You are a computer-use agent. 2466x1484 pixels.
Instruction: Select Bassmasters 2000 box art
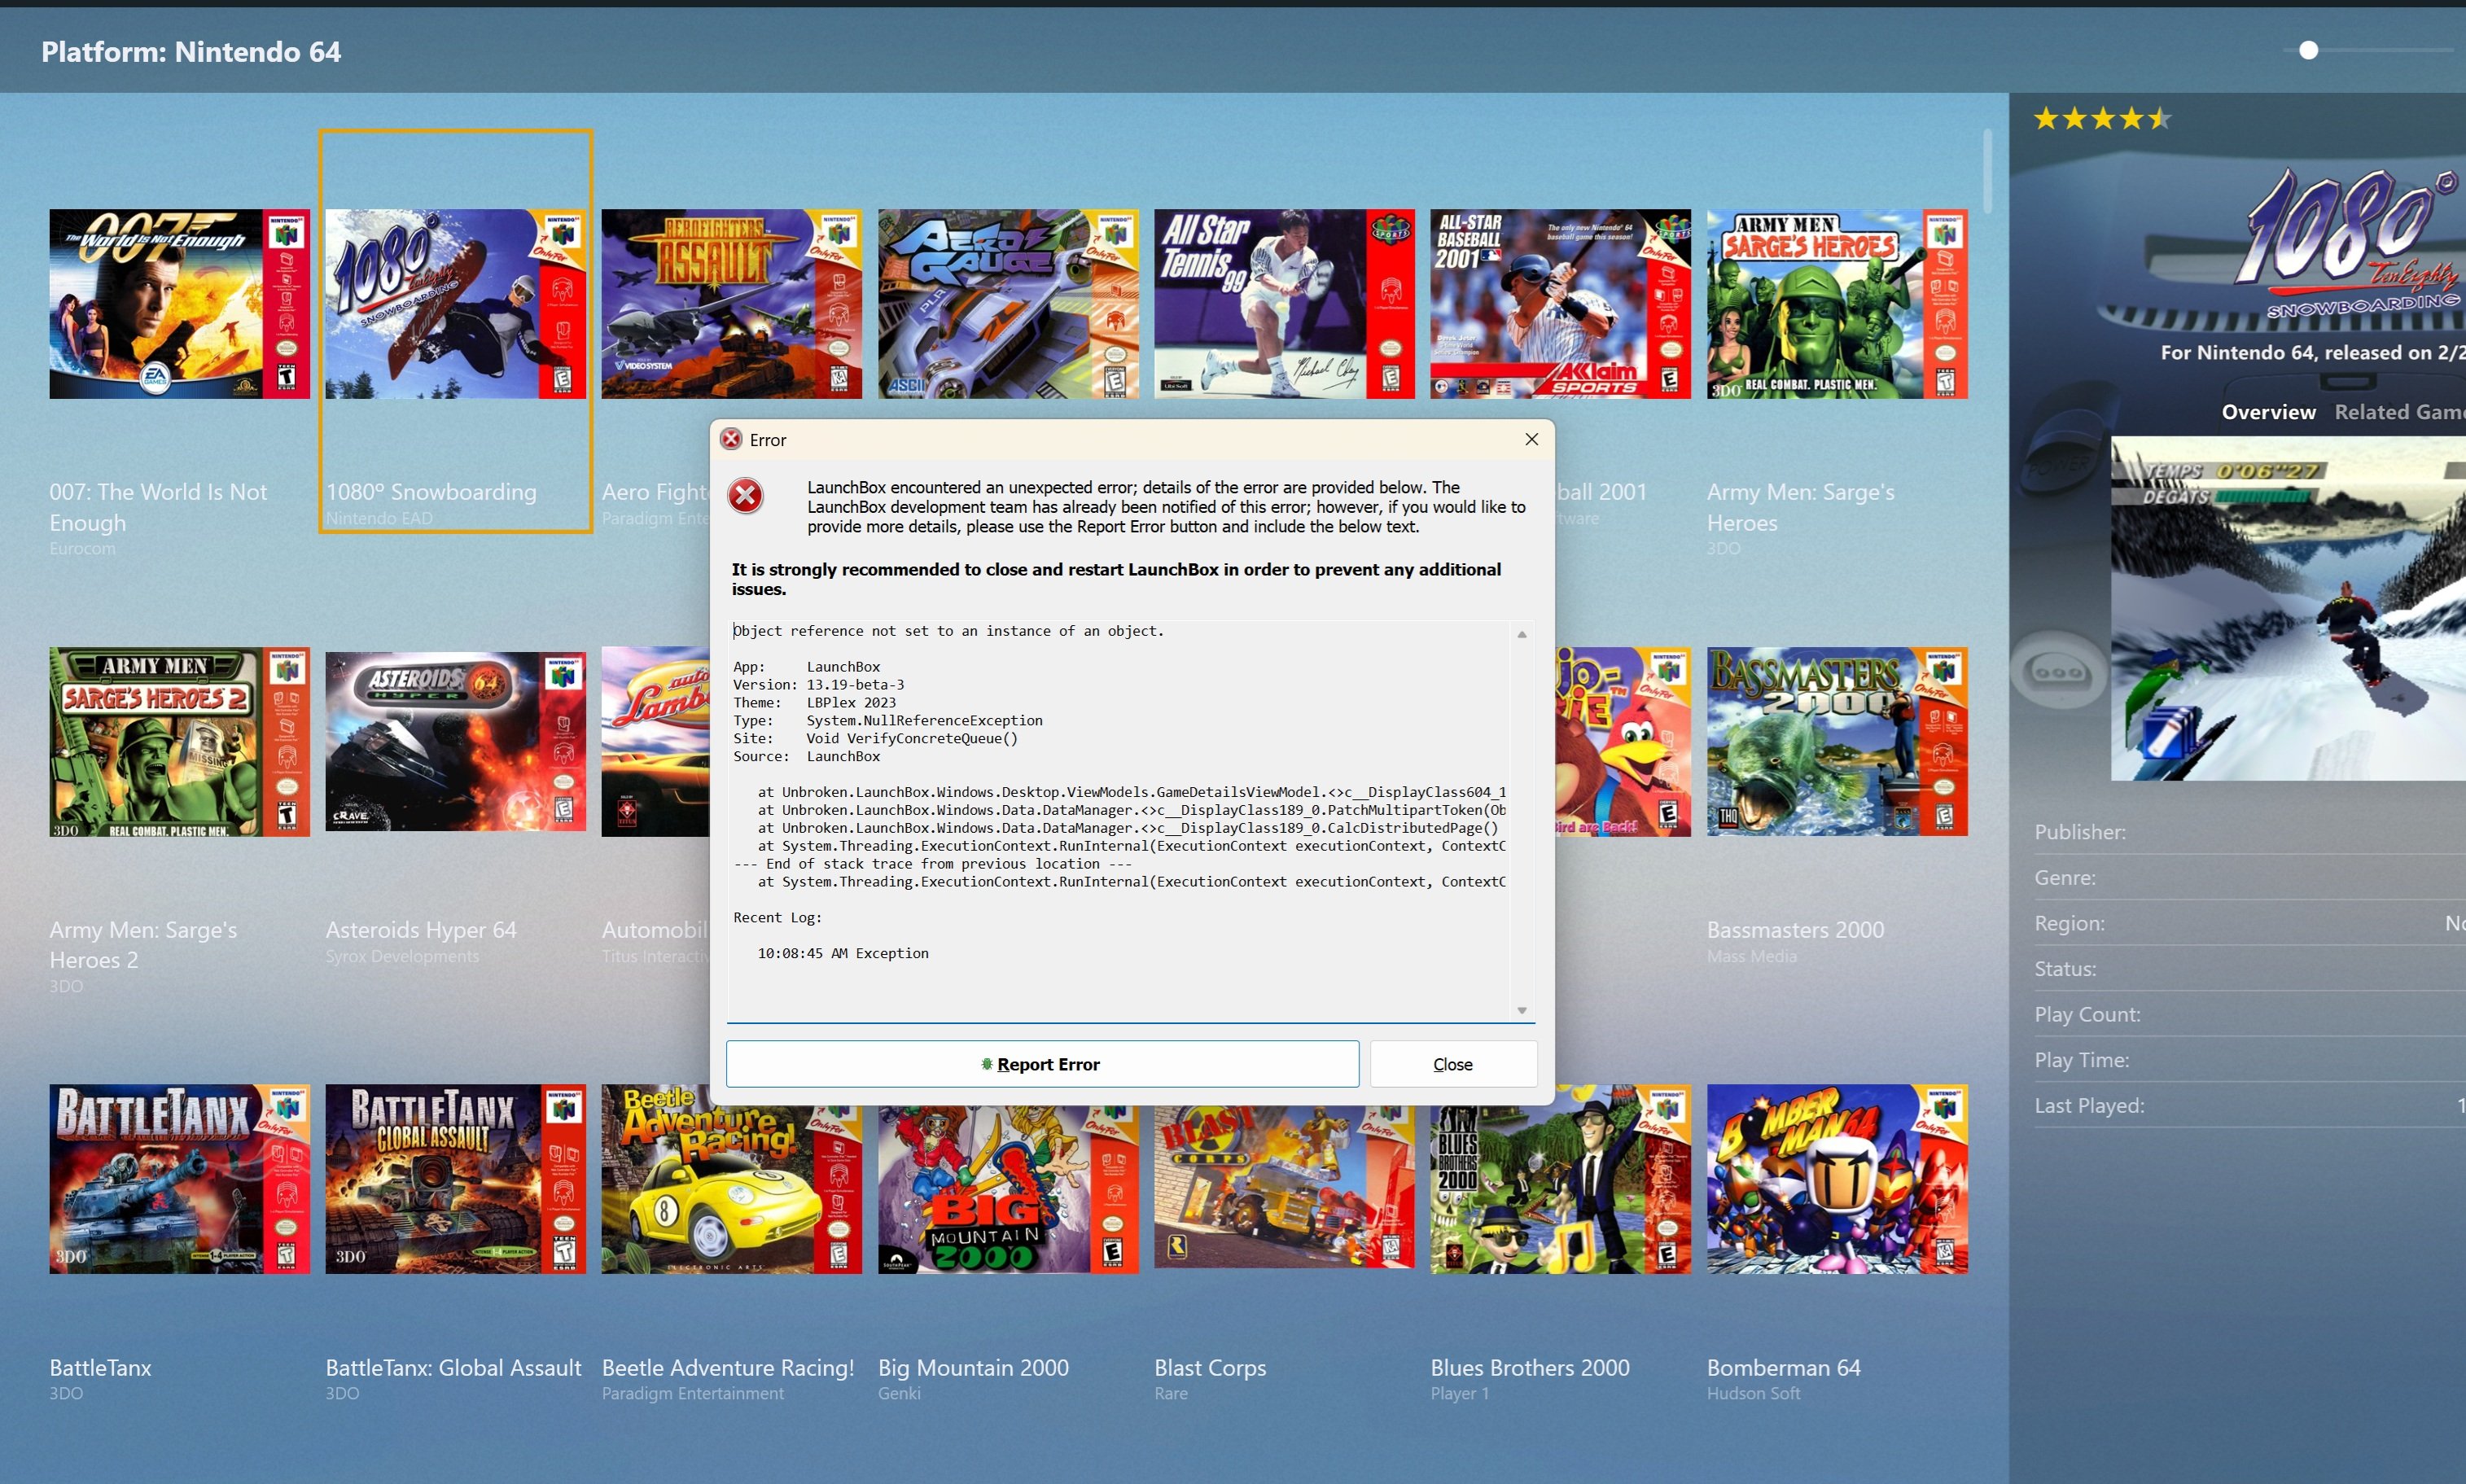1837,741
